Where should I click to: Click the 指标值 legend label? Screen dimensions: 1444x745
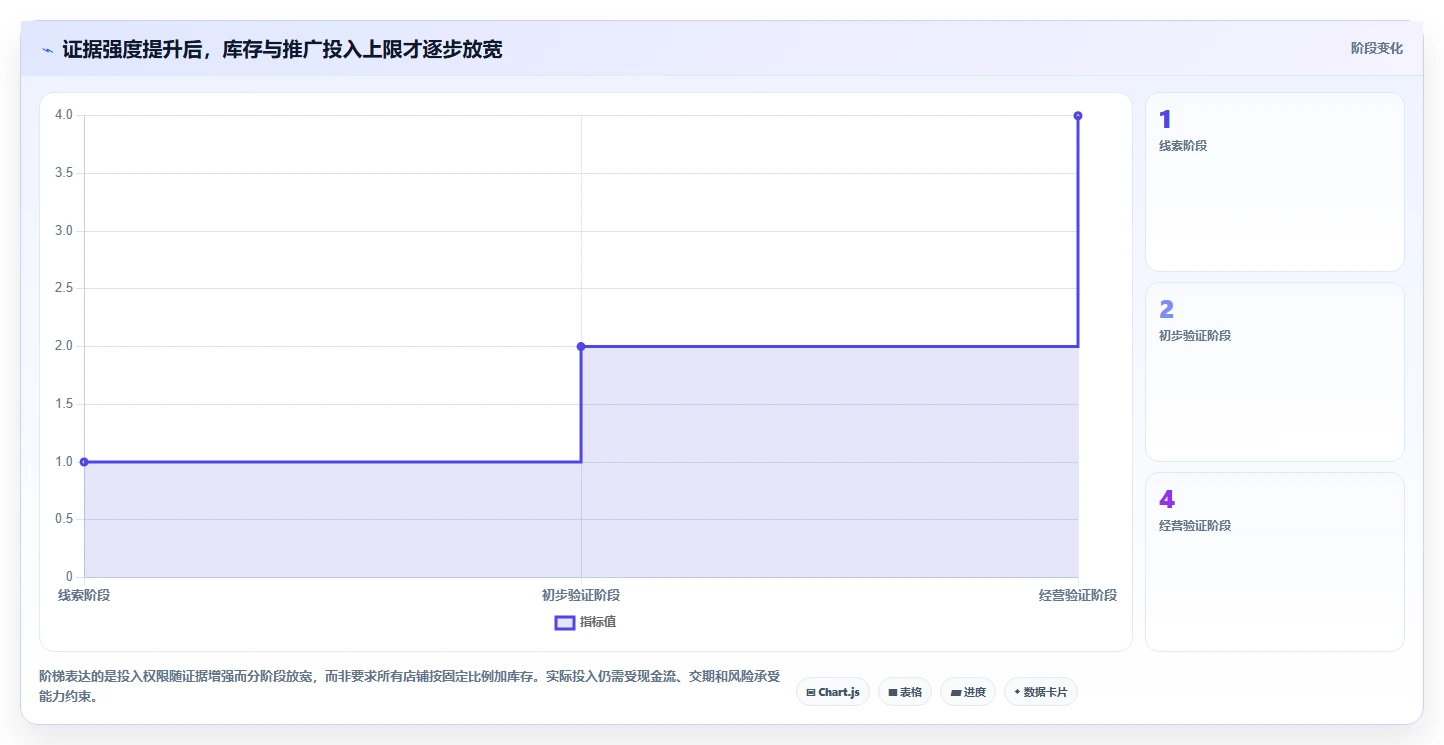598,622
